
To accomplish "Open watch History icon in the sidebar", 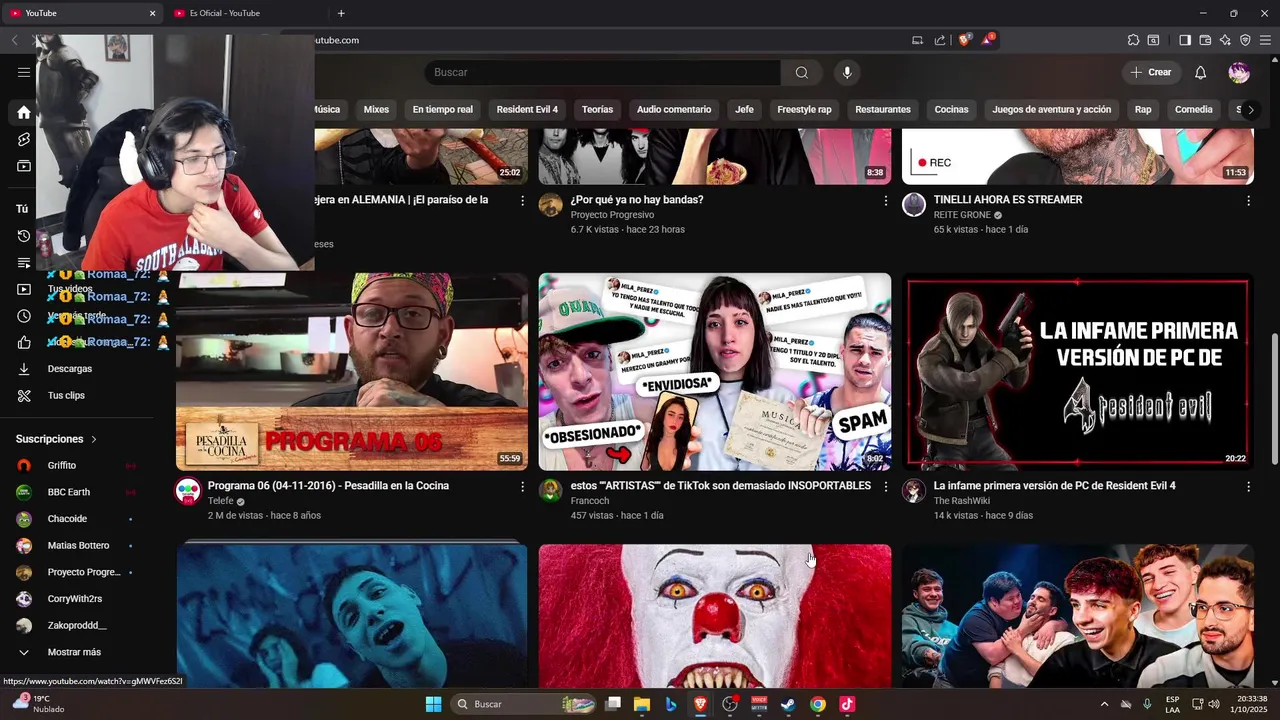I will coord(24,236).
